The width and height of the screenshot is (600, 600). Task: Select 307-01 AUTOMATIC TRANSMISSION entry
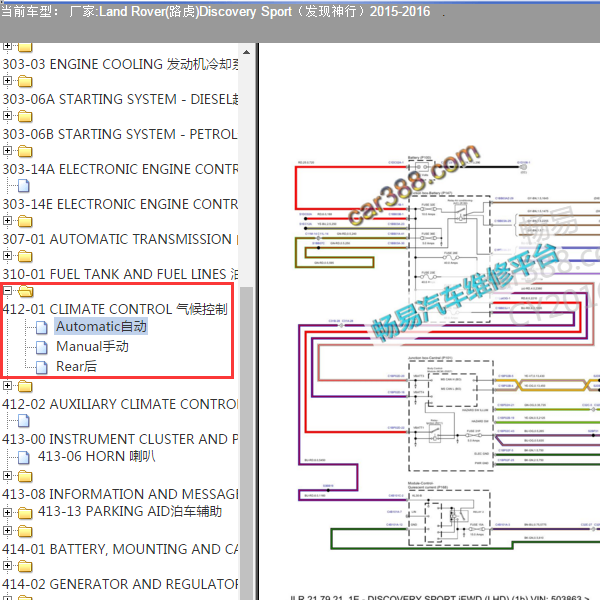(x=120, y=239)
